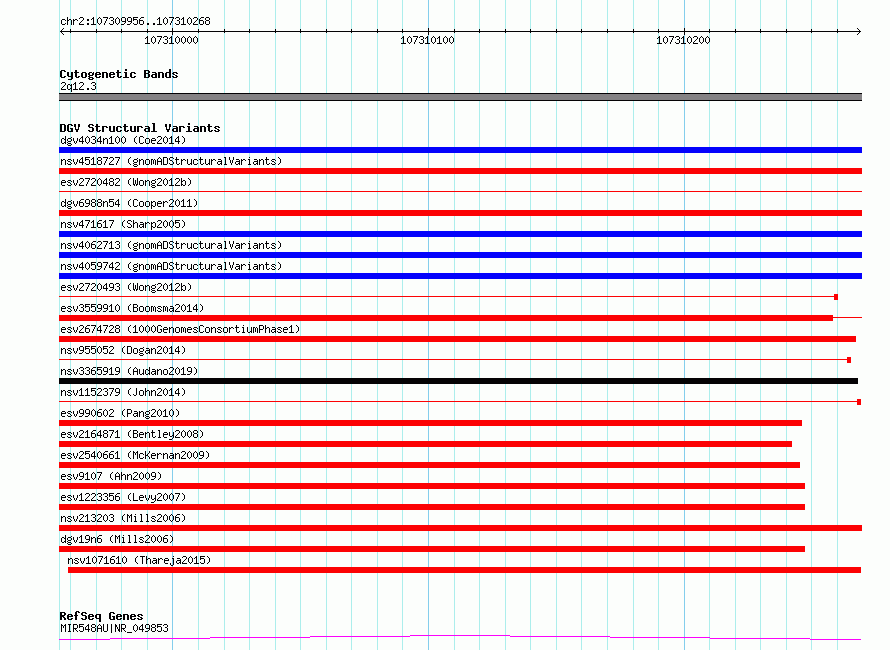Click the red end marker of nsv1152379

(859, 402)
